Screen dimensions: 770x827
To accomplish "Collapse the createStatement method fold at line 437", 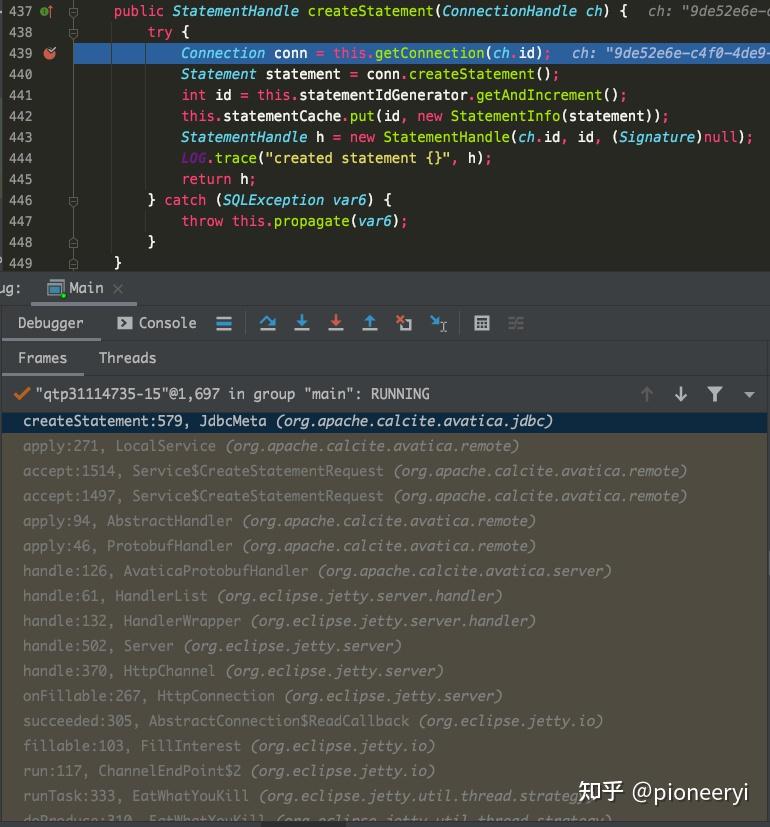I will 73,12.
